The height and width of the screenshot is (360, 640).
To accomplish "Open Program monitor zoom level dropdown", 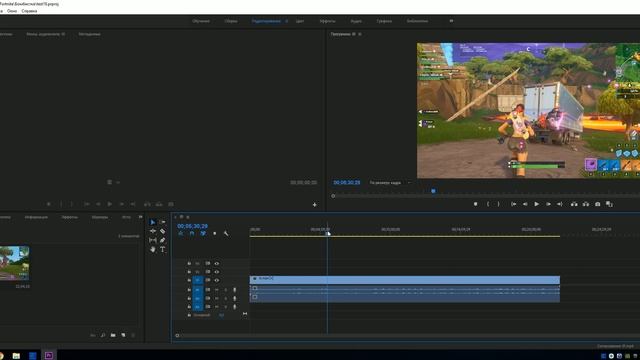I will tap(390, 183).
